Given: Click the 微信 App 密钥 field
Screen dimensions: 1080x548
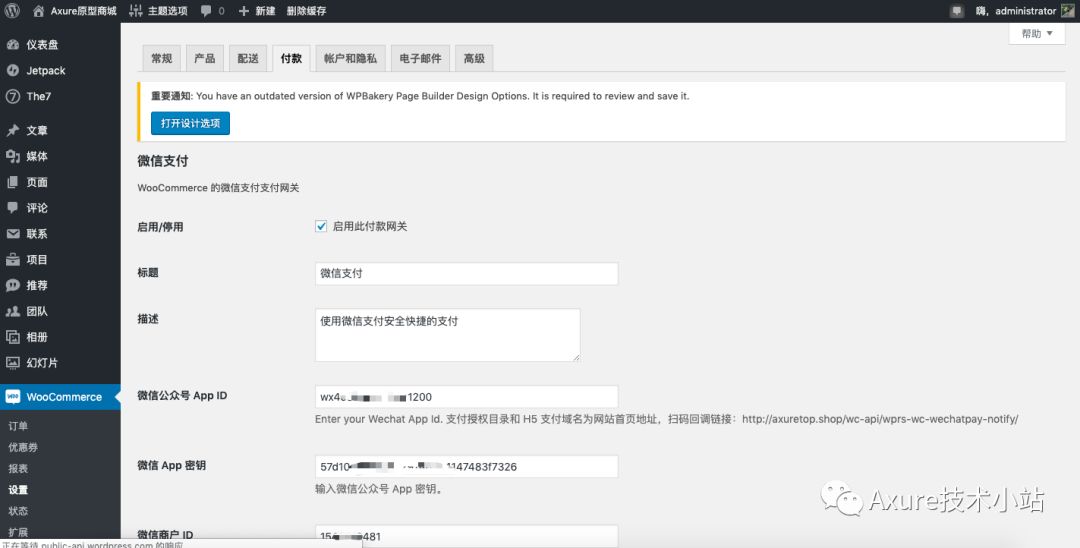Looking at the screenshot, I should pos(466,466).
